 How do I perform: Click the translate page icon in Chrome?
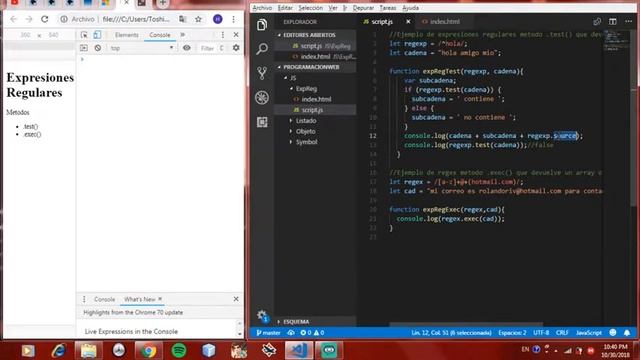tap(182, 19)
